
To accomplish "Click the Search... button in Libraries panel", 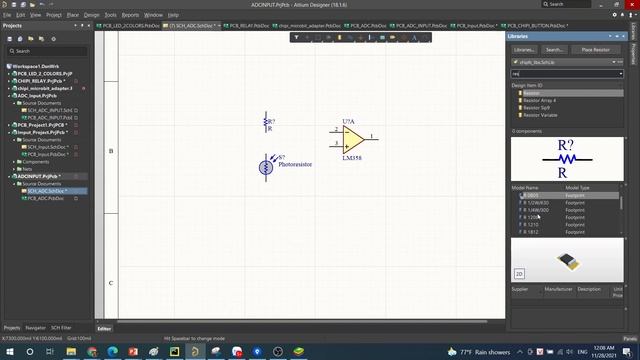I will point(554,50).
